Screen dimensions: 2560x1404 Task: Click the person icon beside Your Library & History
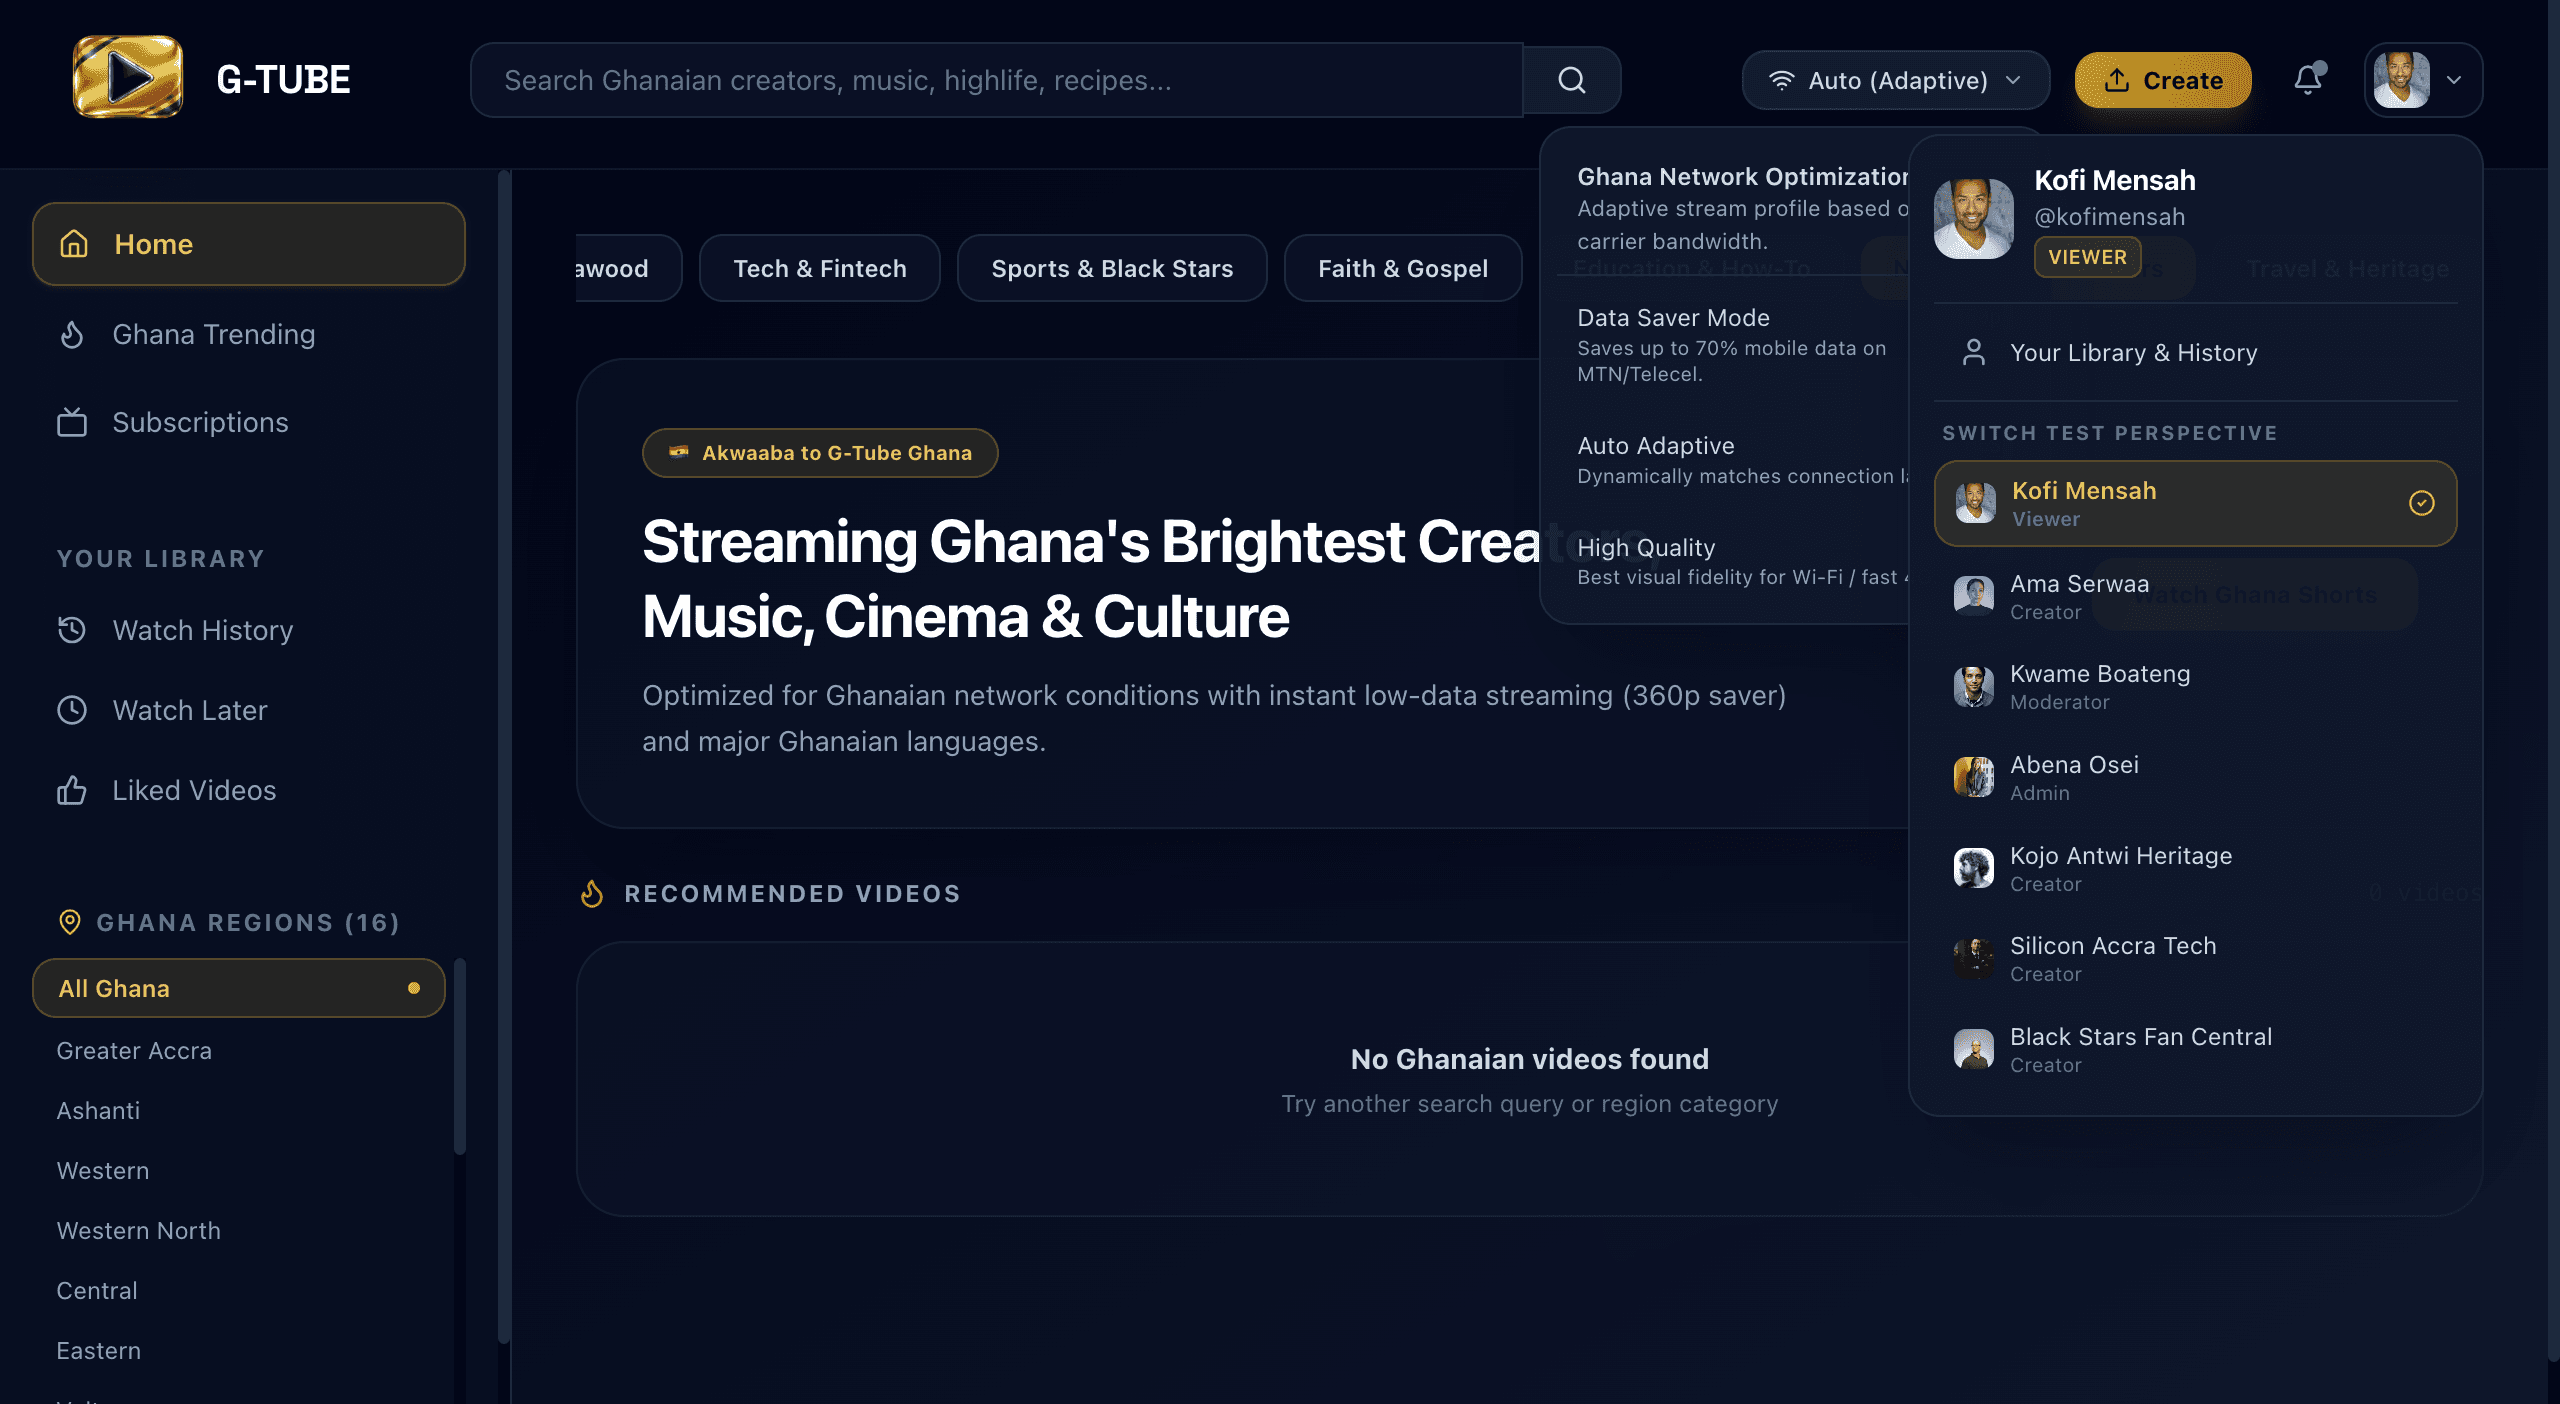1974,352
